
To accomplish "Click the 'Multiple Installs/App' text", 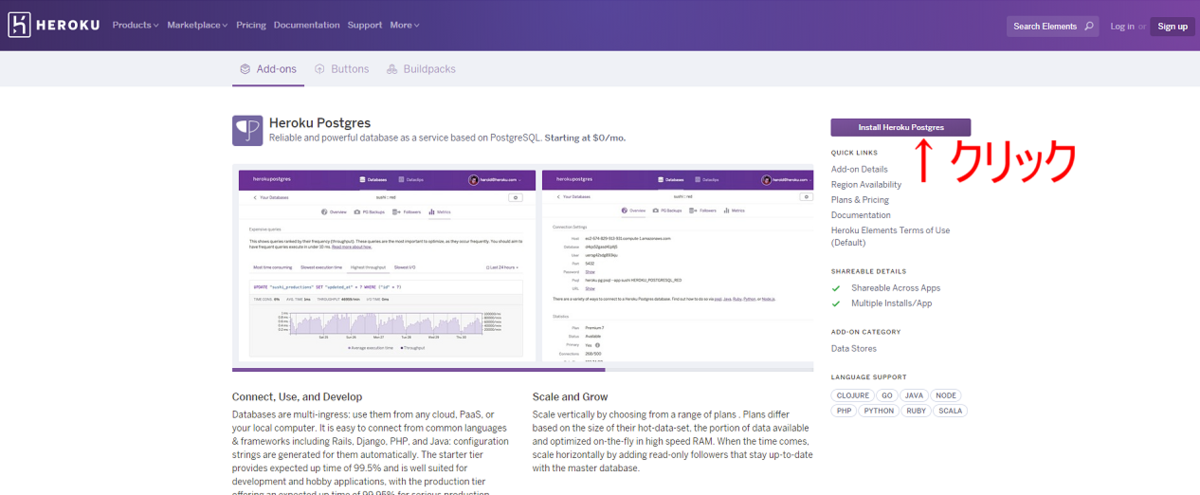I will [892, 303].
